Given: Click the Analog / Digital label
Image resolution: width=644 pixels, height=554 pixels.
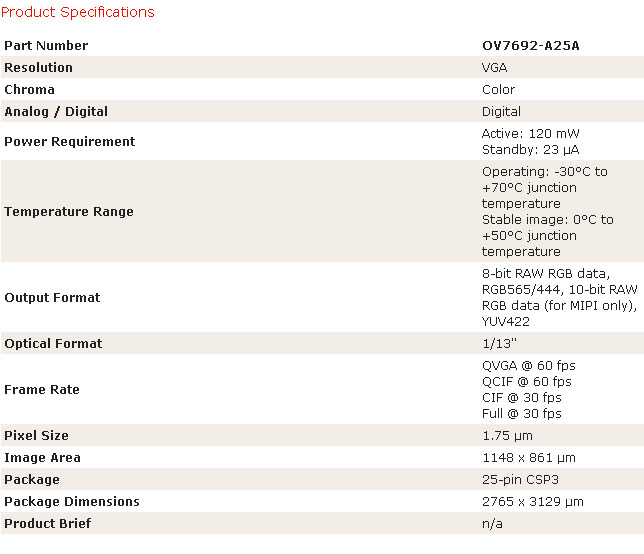Looking at the screenshot, I should pyautogui.click(x=56, y=112).
